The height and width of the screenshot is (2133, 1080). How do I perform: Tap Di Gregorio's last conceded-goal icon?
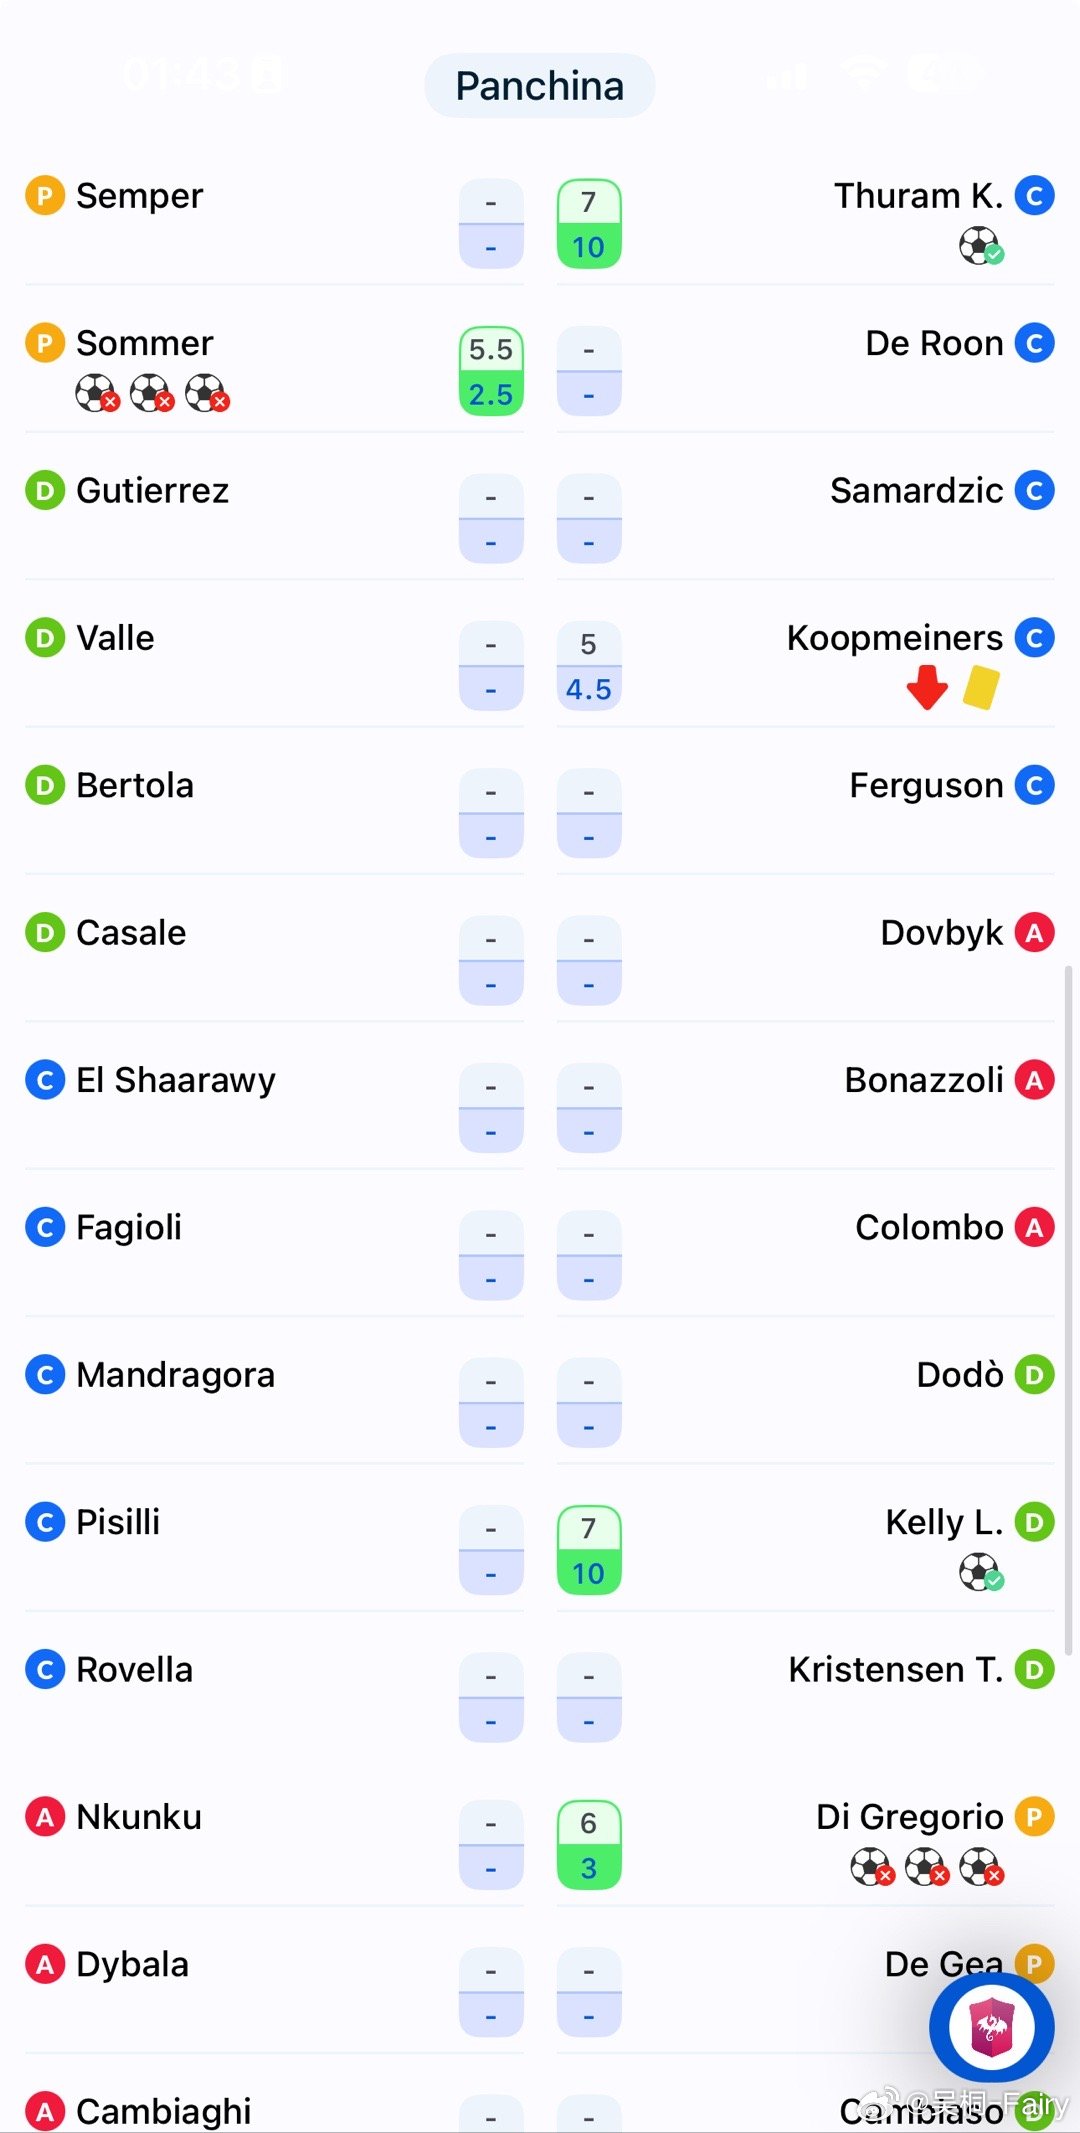pos(981,1866)
